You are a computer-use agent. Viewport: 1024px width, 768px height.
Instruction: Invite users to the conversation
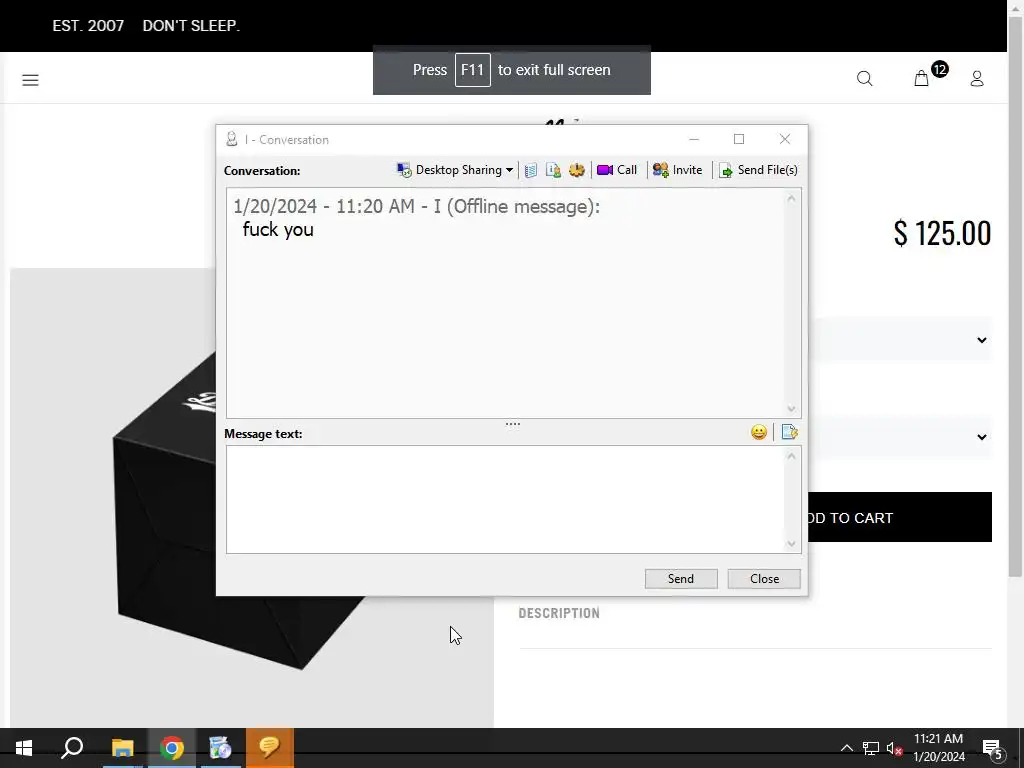[x=678, y=170]
